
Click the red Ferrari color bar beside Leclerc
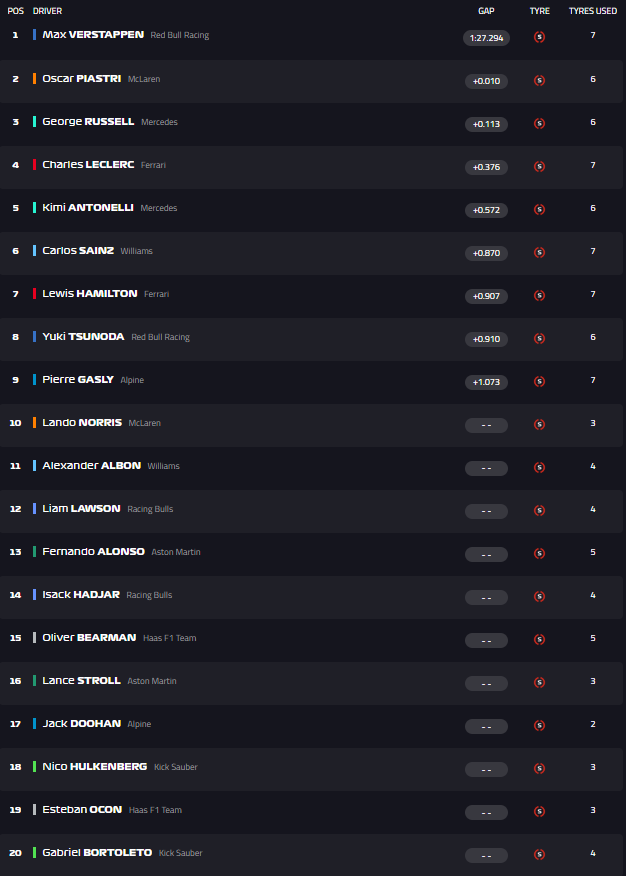coord(35,164)
